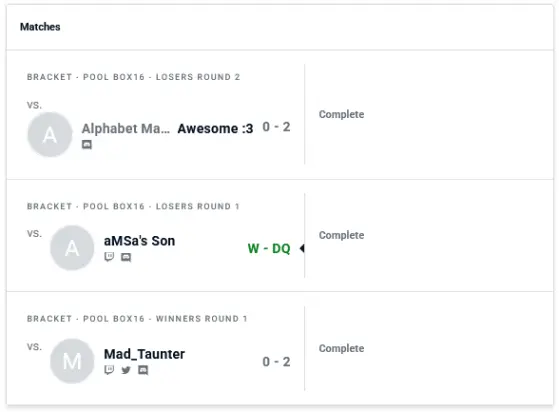Image resolution: width=559 pixels, height=412 pixels.
Task: Open Awesome :3 player profile
Action: point(215,128)
